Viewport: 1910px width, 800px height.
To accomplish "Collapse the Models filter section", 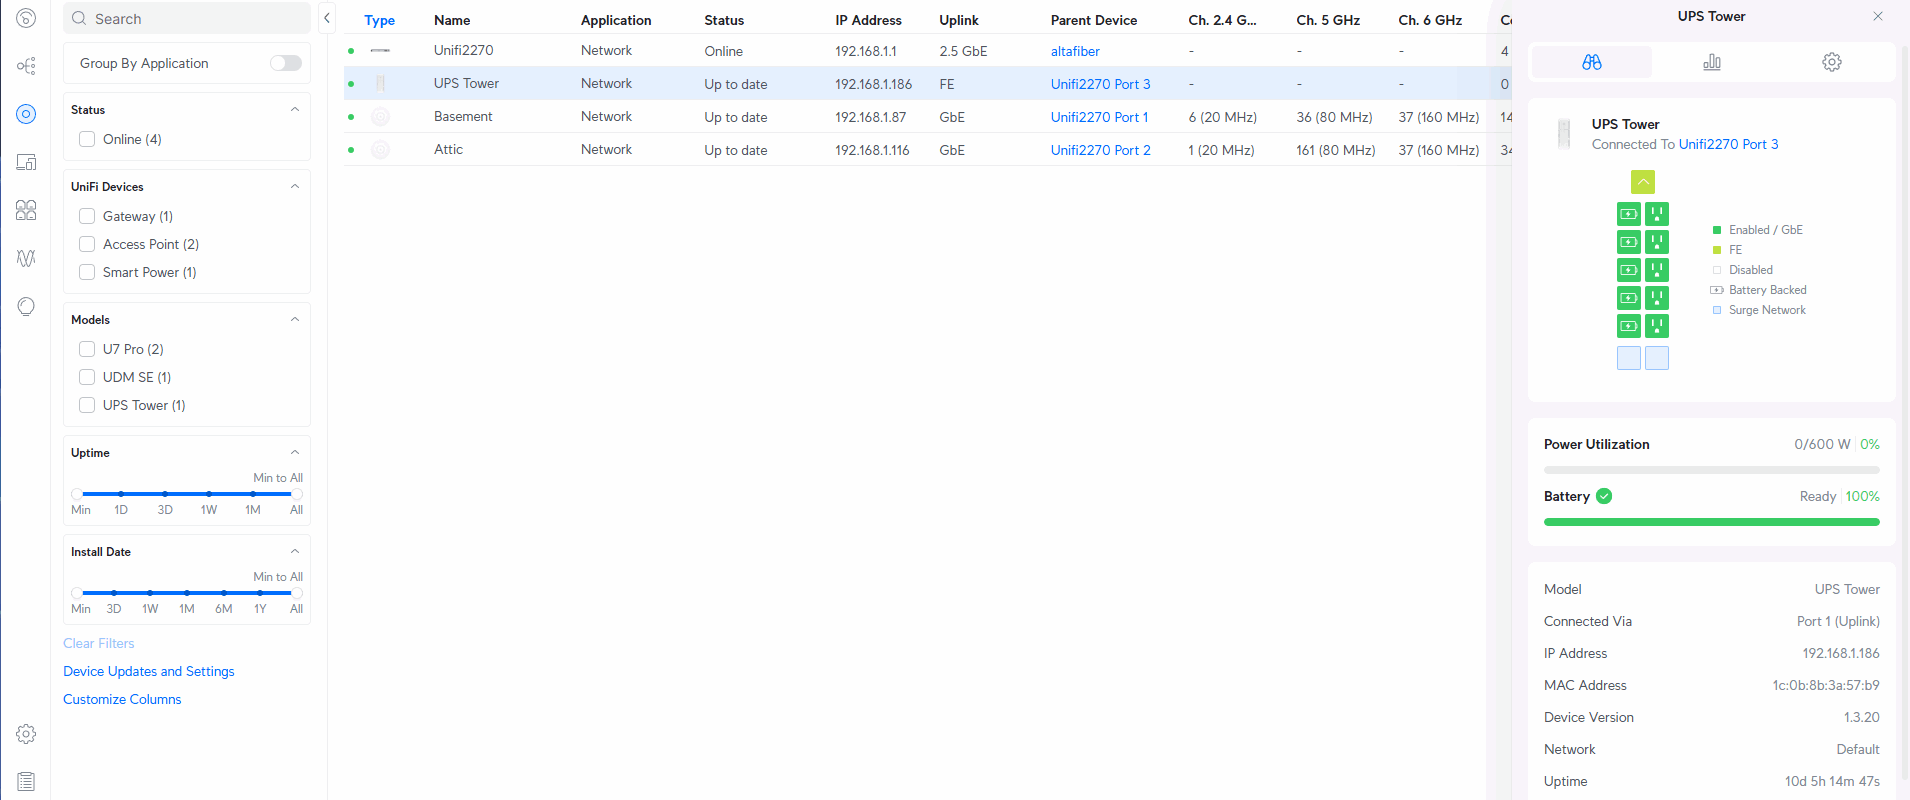I will tap(294, 320).
